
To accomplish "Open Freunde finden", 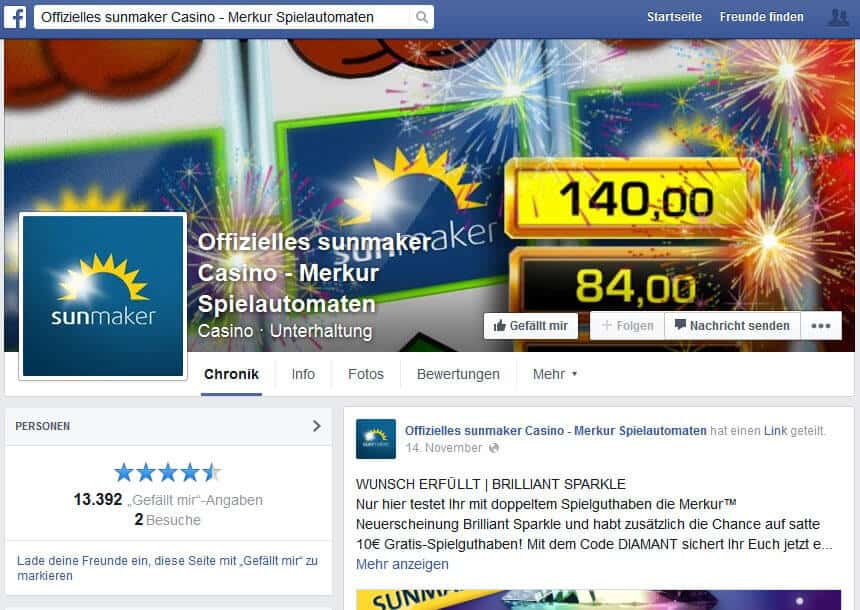I will coord(761,17).
